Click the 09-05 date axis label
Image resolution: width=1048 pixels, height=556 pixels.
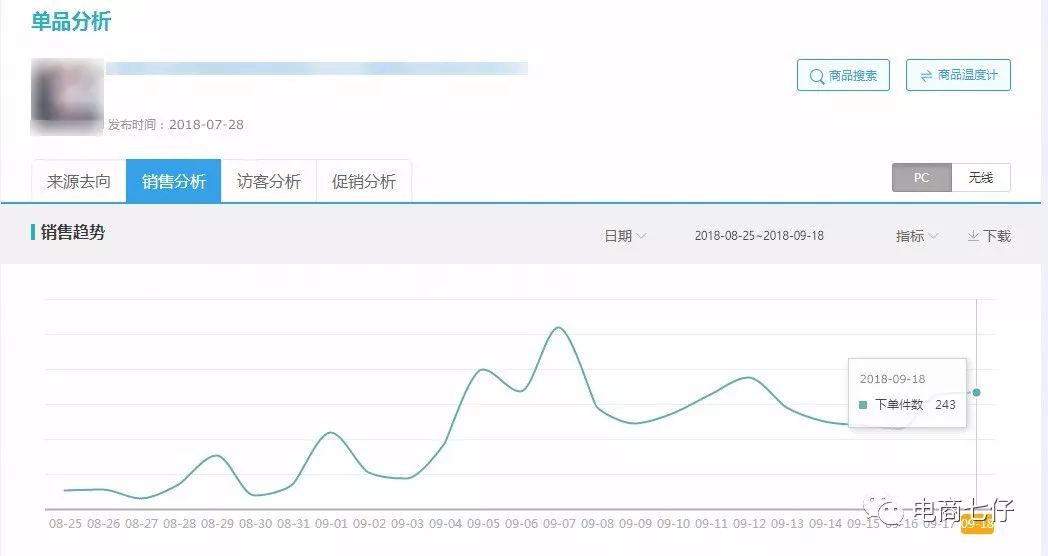coord(483,524)
